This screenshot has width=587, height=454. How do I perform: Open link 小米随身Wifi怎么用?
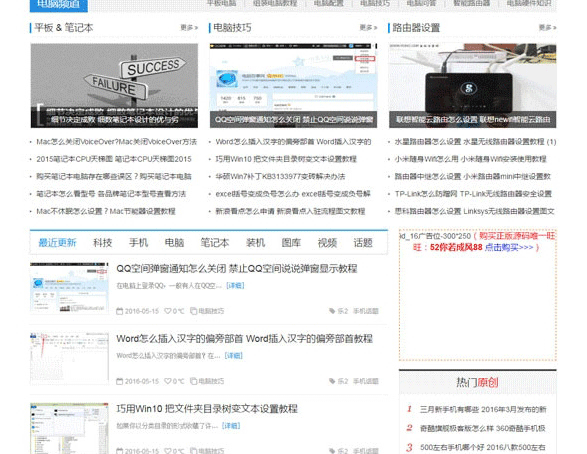tap(471, 159)
